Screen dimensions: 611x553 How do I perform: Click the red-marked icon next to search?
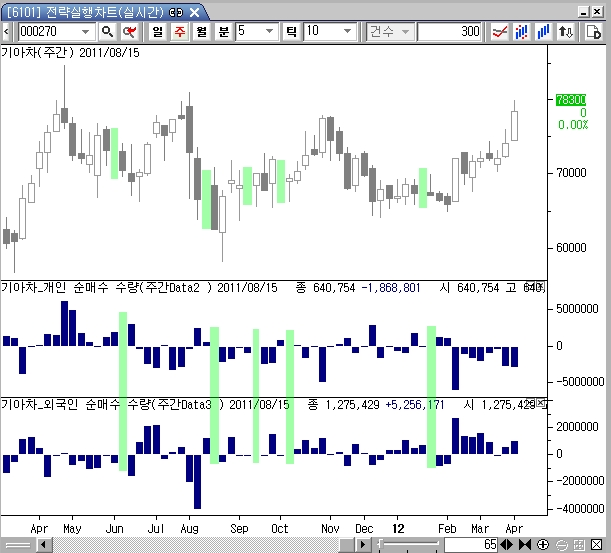(x=128, y=31)
